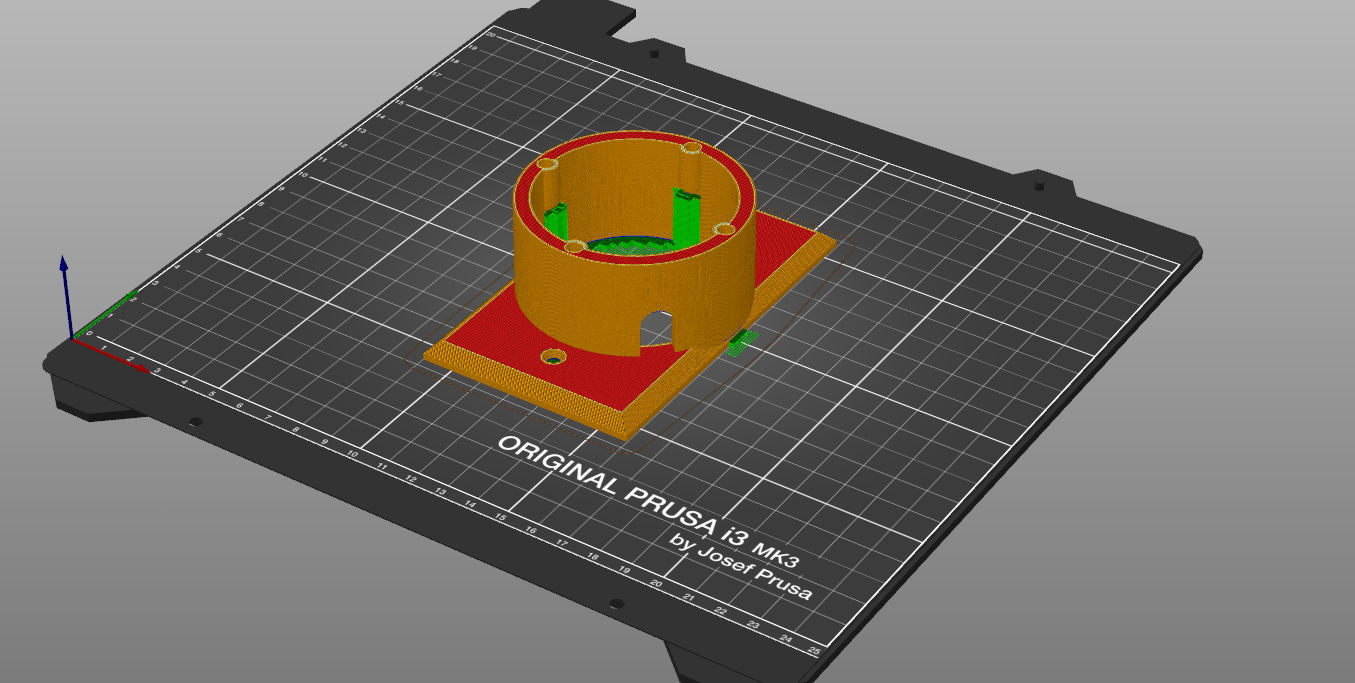
Task: Click the arched cutout in the cylinder wall
Action: tap(657, 328)
